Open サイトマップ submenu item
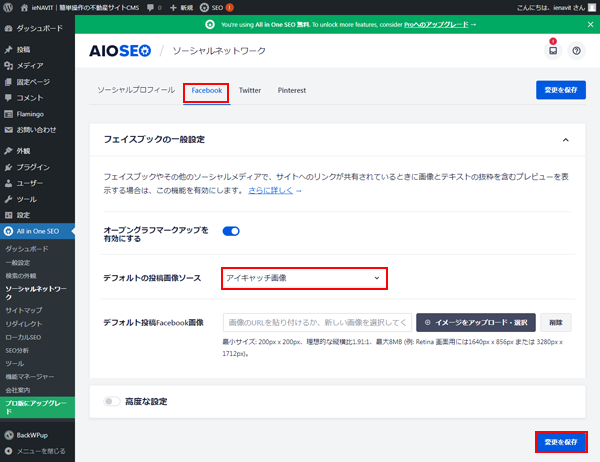Screen dimensions: 600x462 point(24,310)
